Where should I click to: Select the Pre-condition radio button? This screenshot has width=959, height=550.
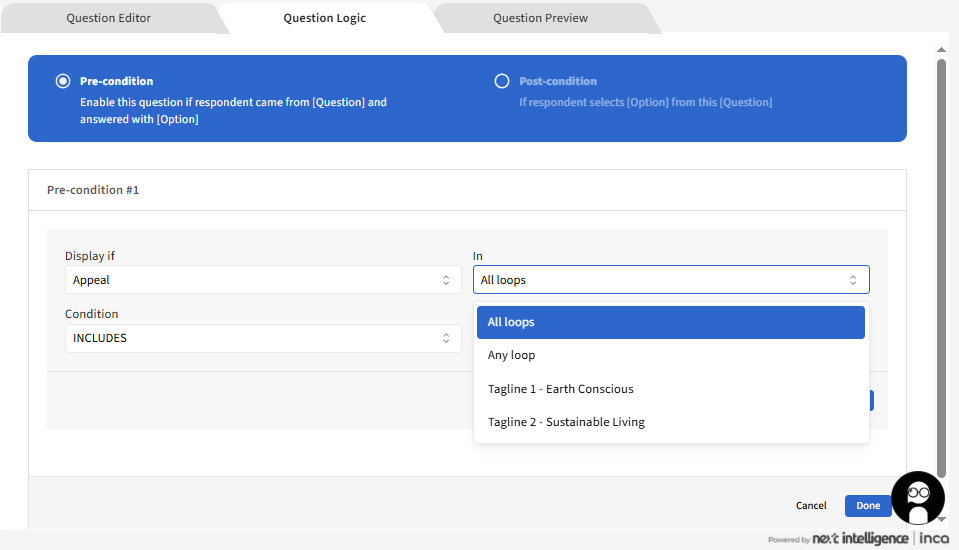[64, 81]
